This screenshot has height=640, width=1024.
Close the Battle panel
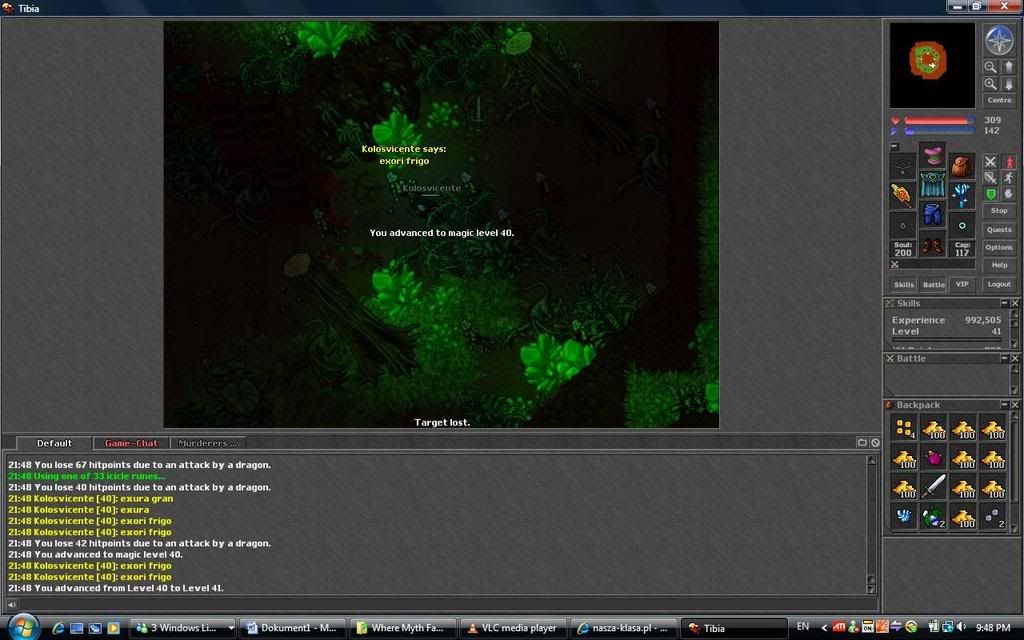(x=1015, y=359)
